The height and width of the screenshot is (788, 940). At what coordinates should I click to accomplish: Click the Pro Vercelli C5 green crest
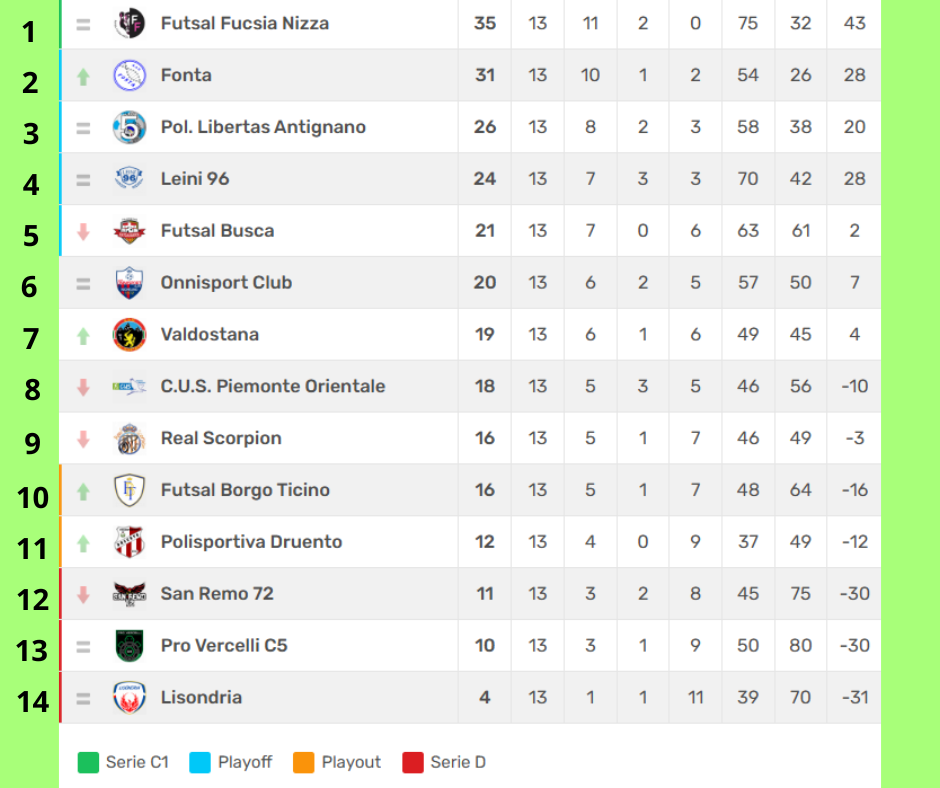(x=129, y=646)
